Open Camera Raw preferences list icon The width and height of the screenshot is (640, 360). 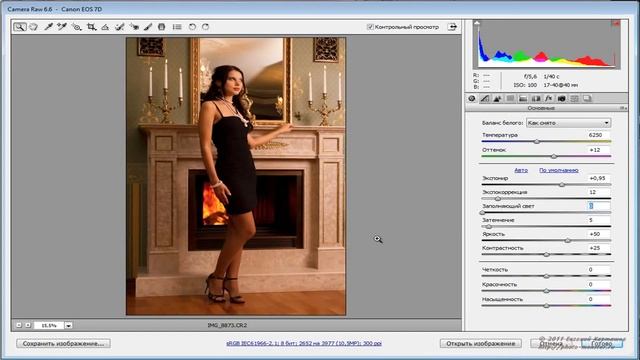click(x=177, y=27)
